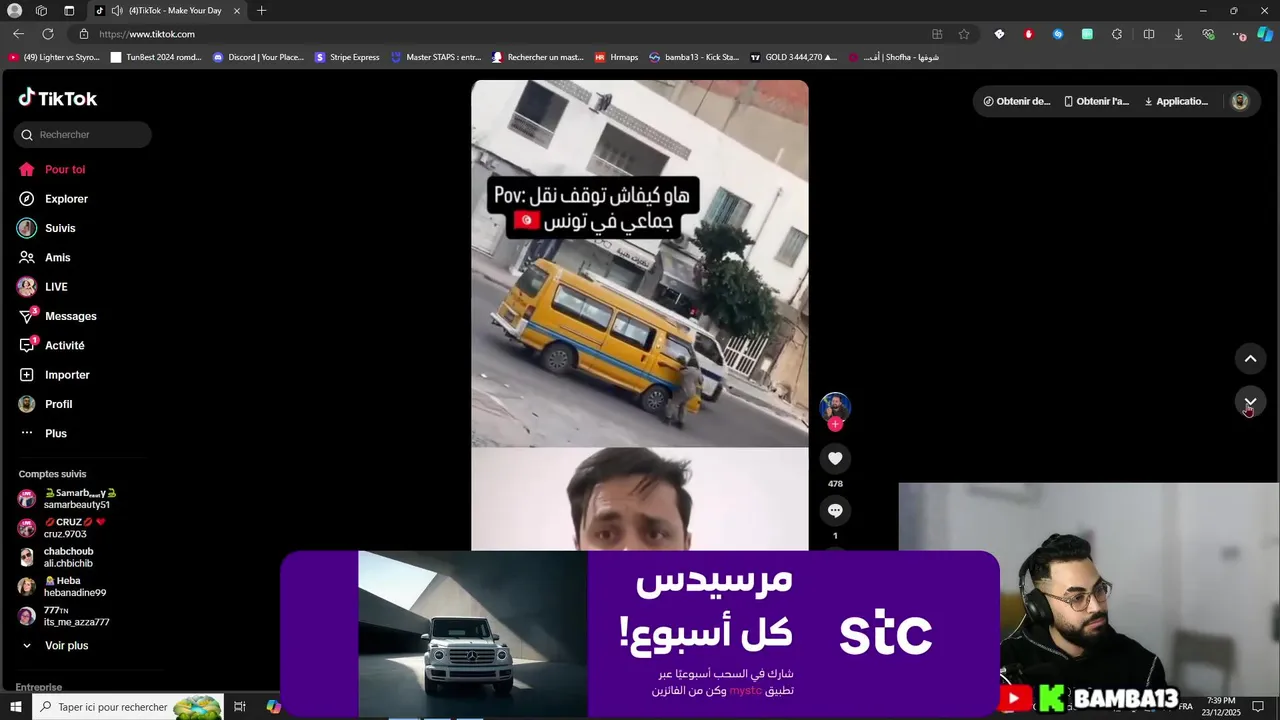Image resolution: width=1280 pixels, height=720 pixels.
Task: Open the Windows Start menu
Action: [x=16, y=707]
